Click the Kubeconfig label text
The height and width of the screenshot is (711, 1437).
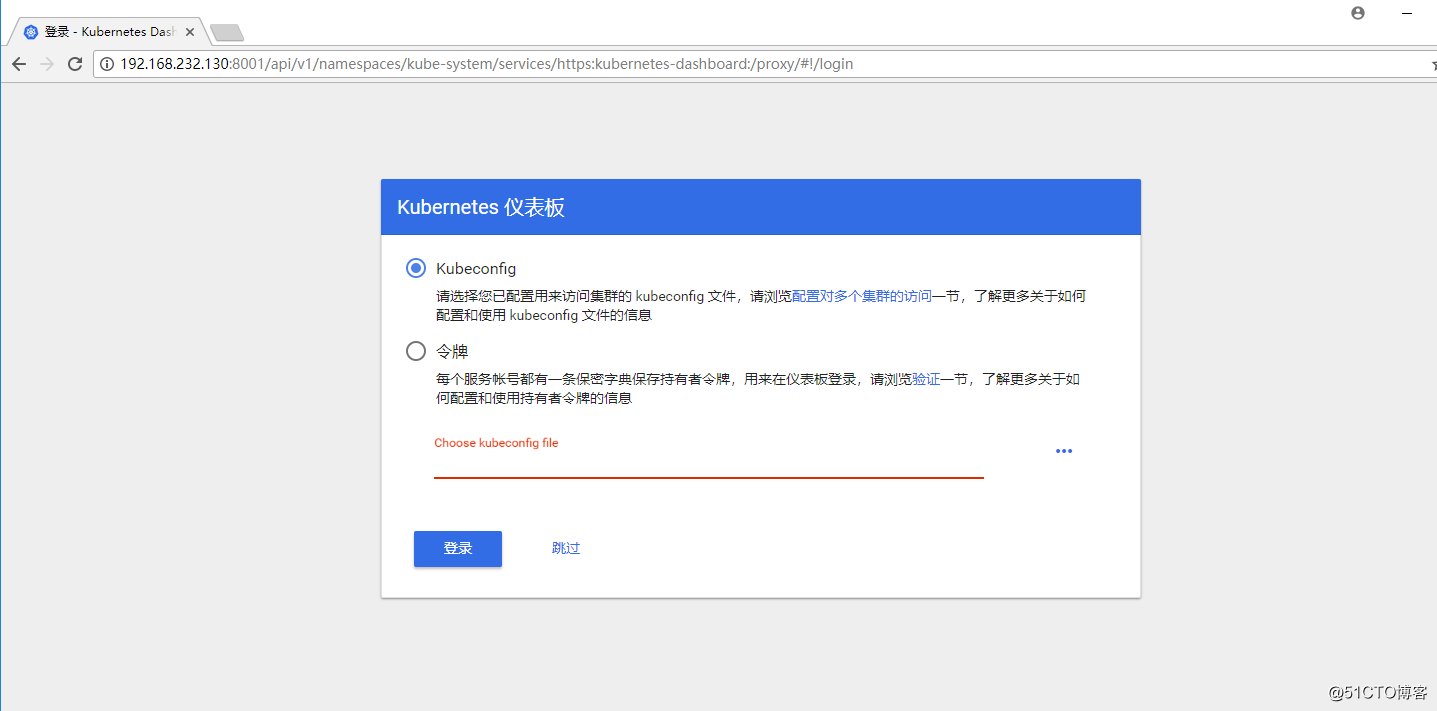point(476,269)
